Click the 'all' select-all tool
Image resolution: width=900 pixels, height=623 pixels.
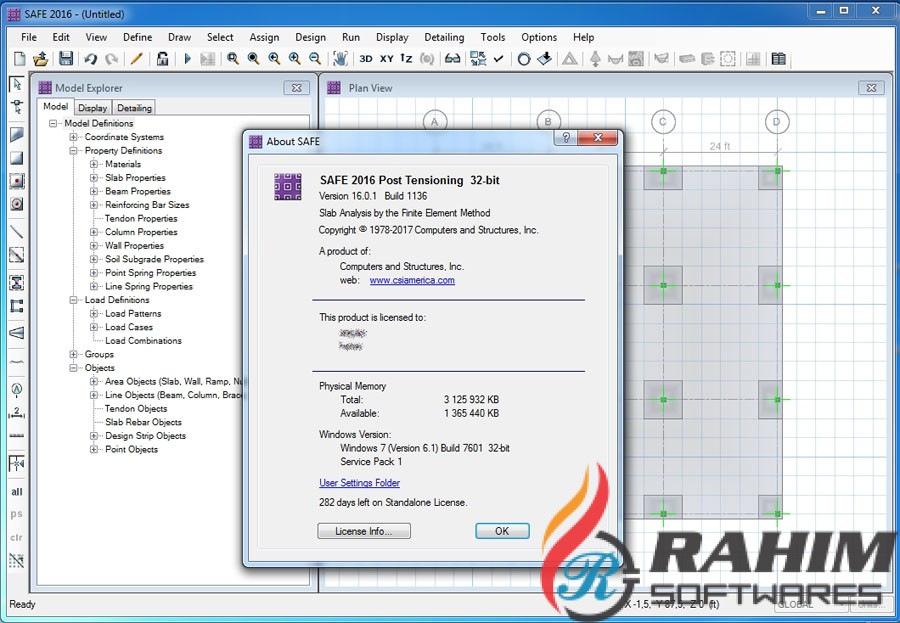[17, 492]
